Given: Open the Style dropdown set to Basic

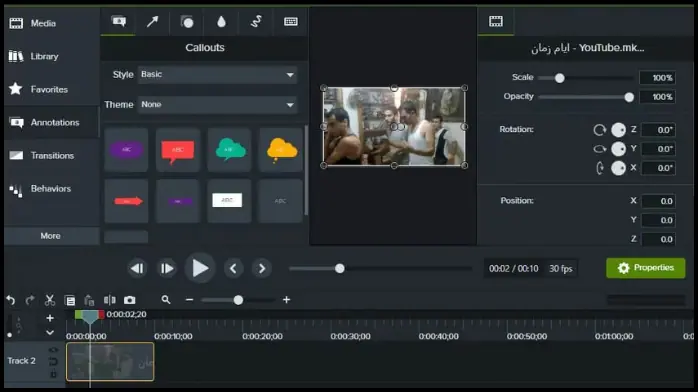Looking at the screenshot, I should coord(217,75).
